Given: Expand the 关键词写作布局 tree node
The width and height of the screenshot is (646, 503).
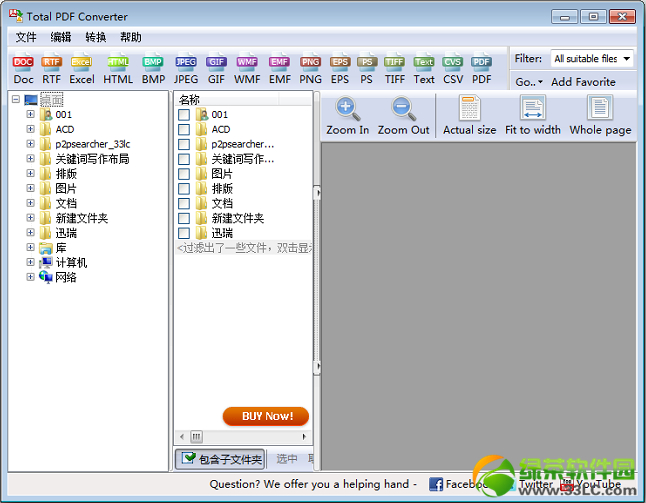Looking at the screenshot, I should click(30, 158).
